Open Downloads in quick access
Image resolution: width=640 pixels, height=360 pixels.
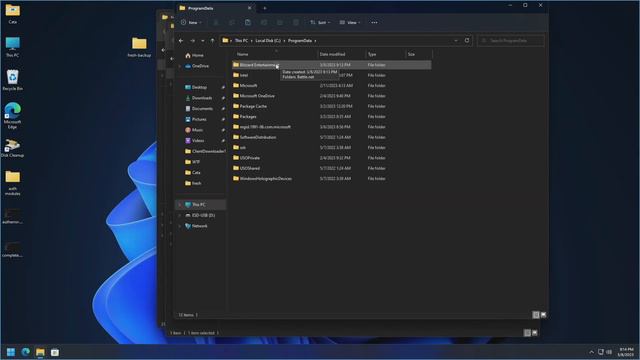tap(202, 98)
